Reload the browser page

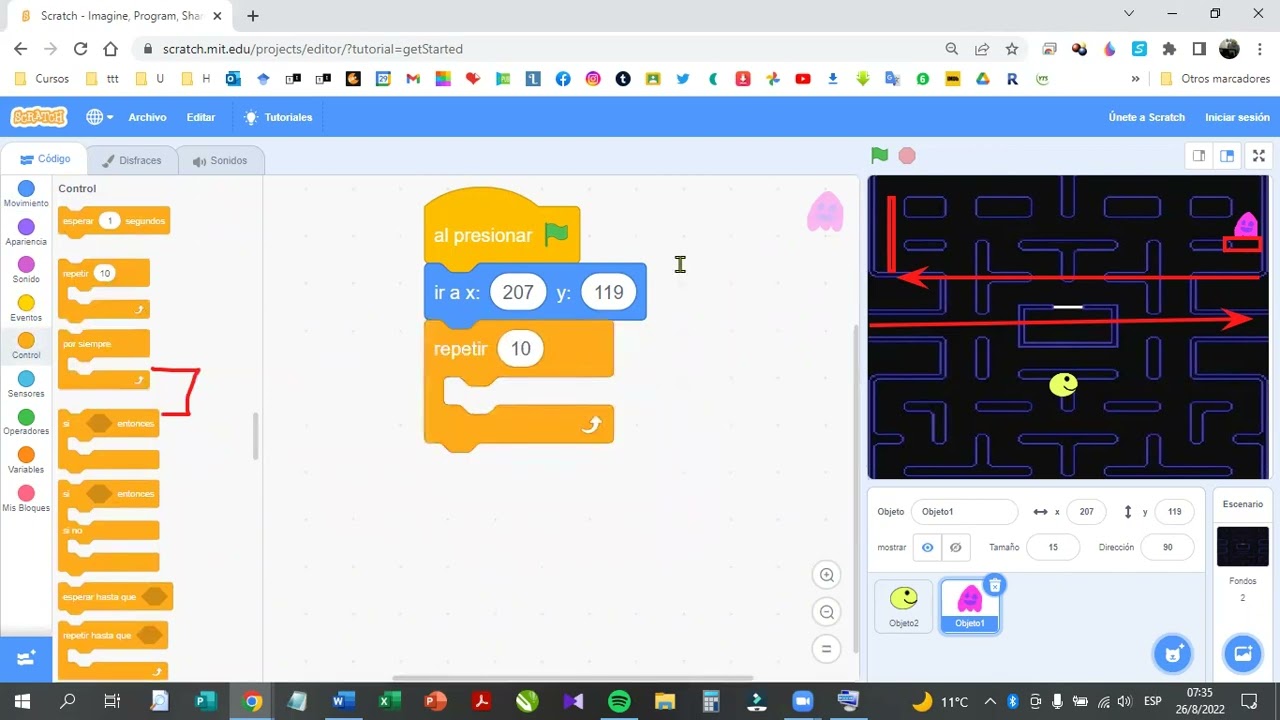coord(80,48)
